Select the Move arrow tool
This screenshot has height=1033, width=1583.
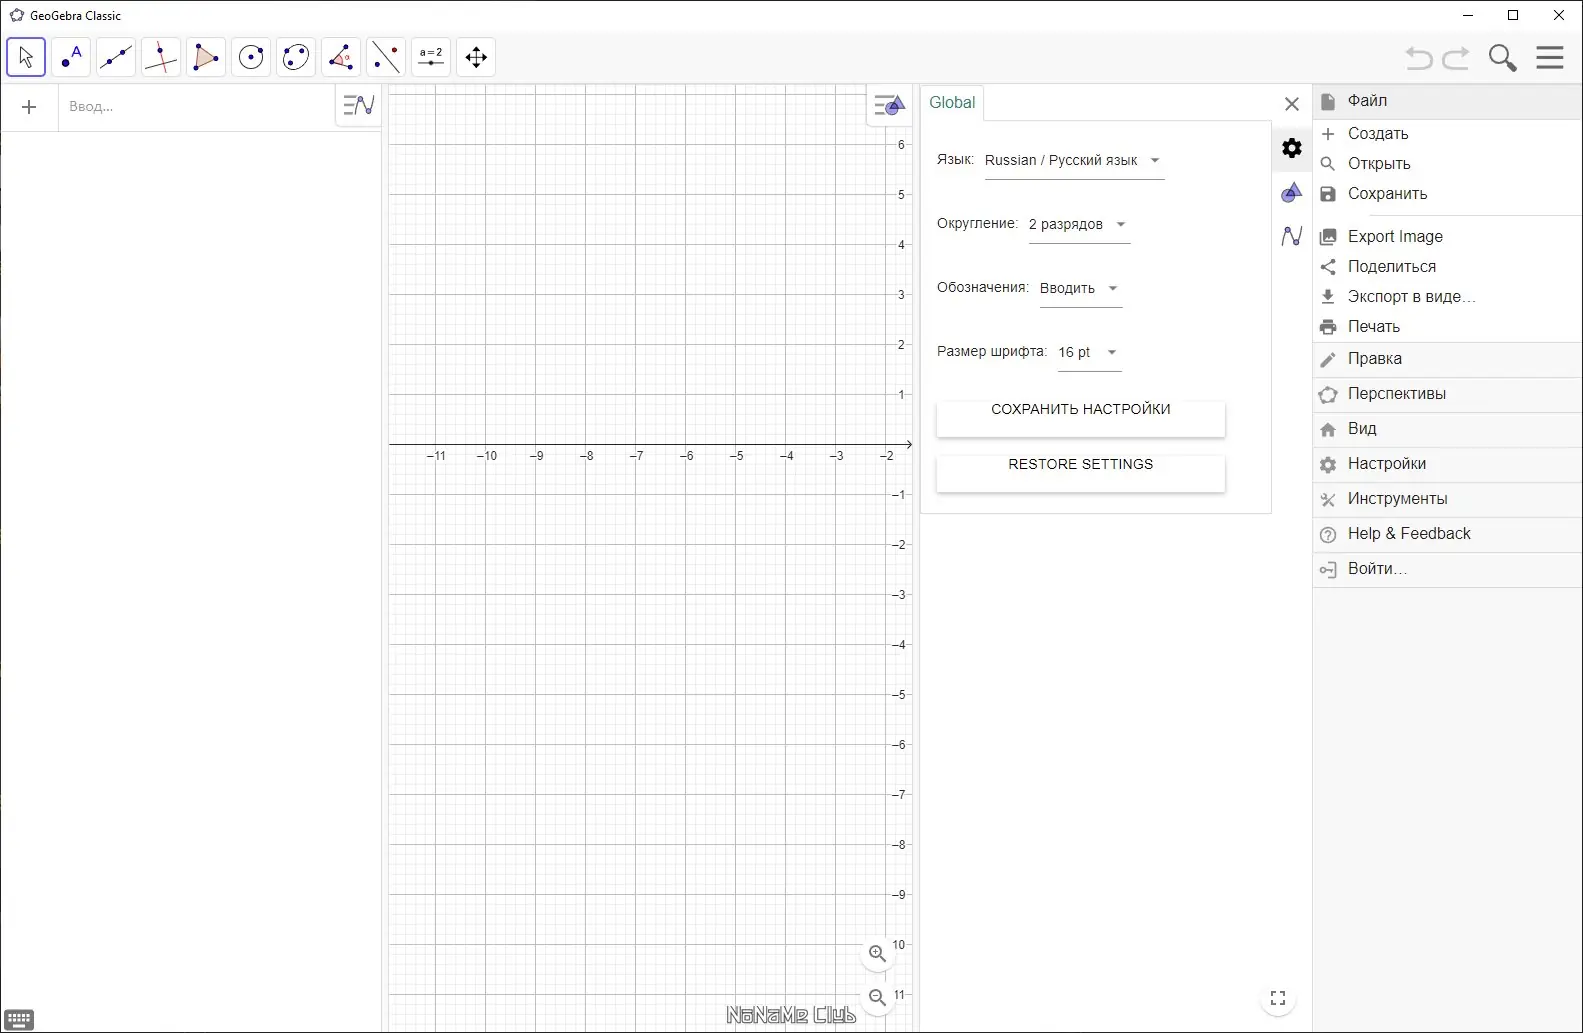[x=26, y=57]
